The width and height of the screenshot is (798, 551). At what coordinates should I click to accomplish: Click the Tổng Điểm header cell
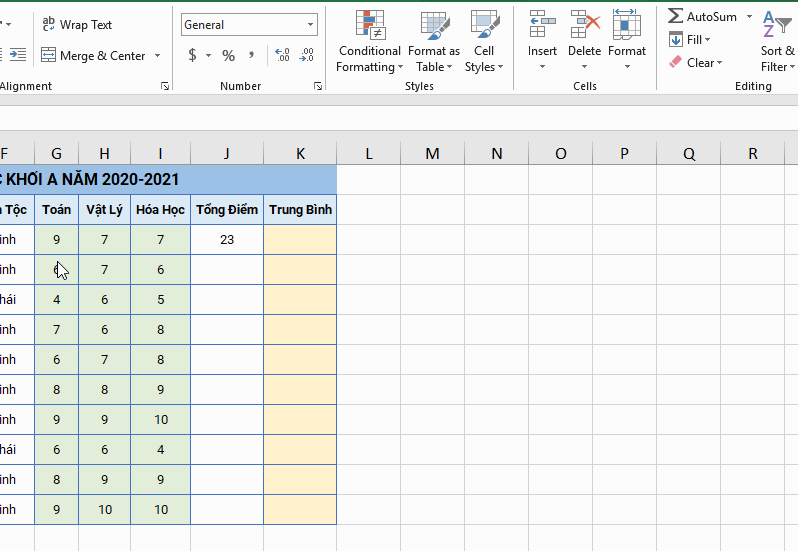227,210
